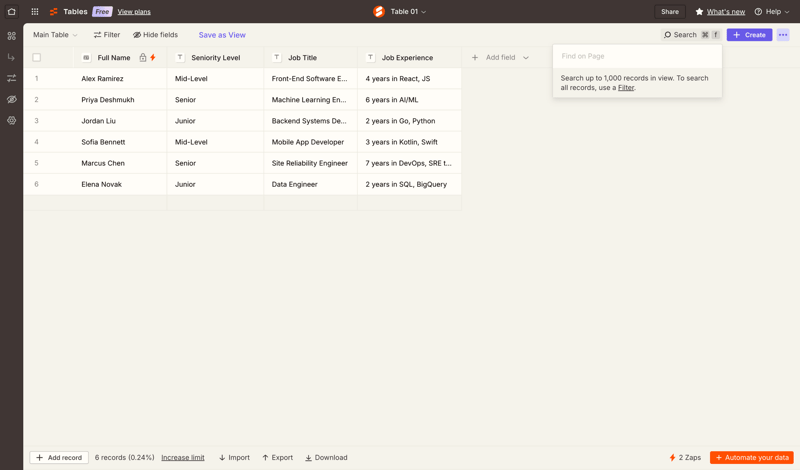Open the linked-flow arrow sidebar icon
The width and height of the screenshot is (800, 470).
click(x=11, y=57)
